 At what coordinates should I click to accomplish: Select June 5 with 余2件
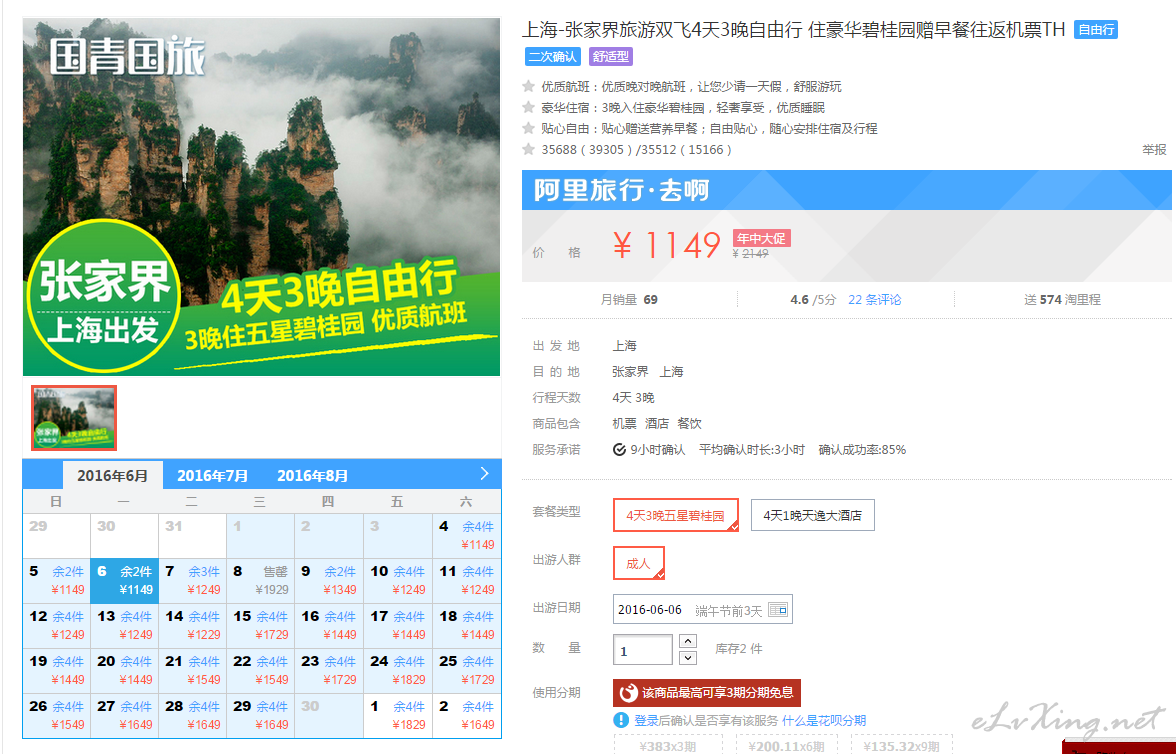[x=56, y=581]
